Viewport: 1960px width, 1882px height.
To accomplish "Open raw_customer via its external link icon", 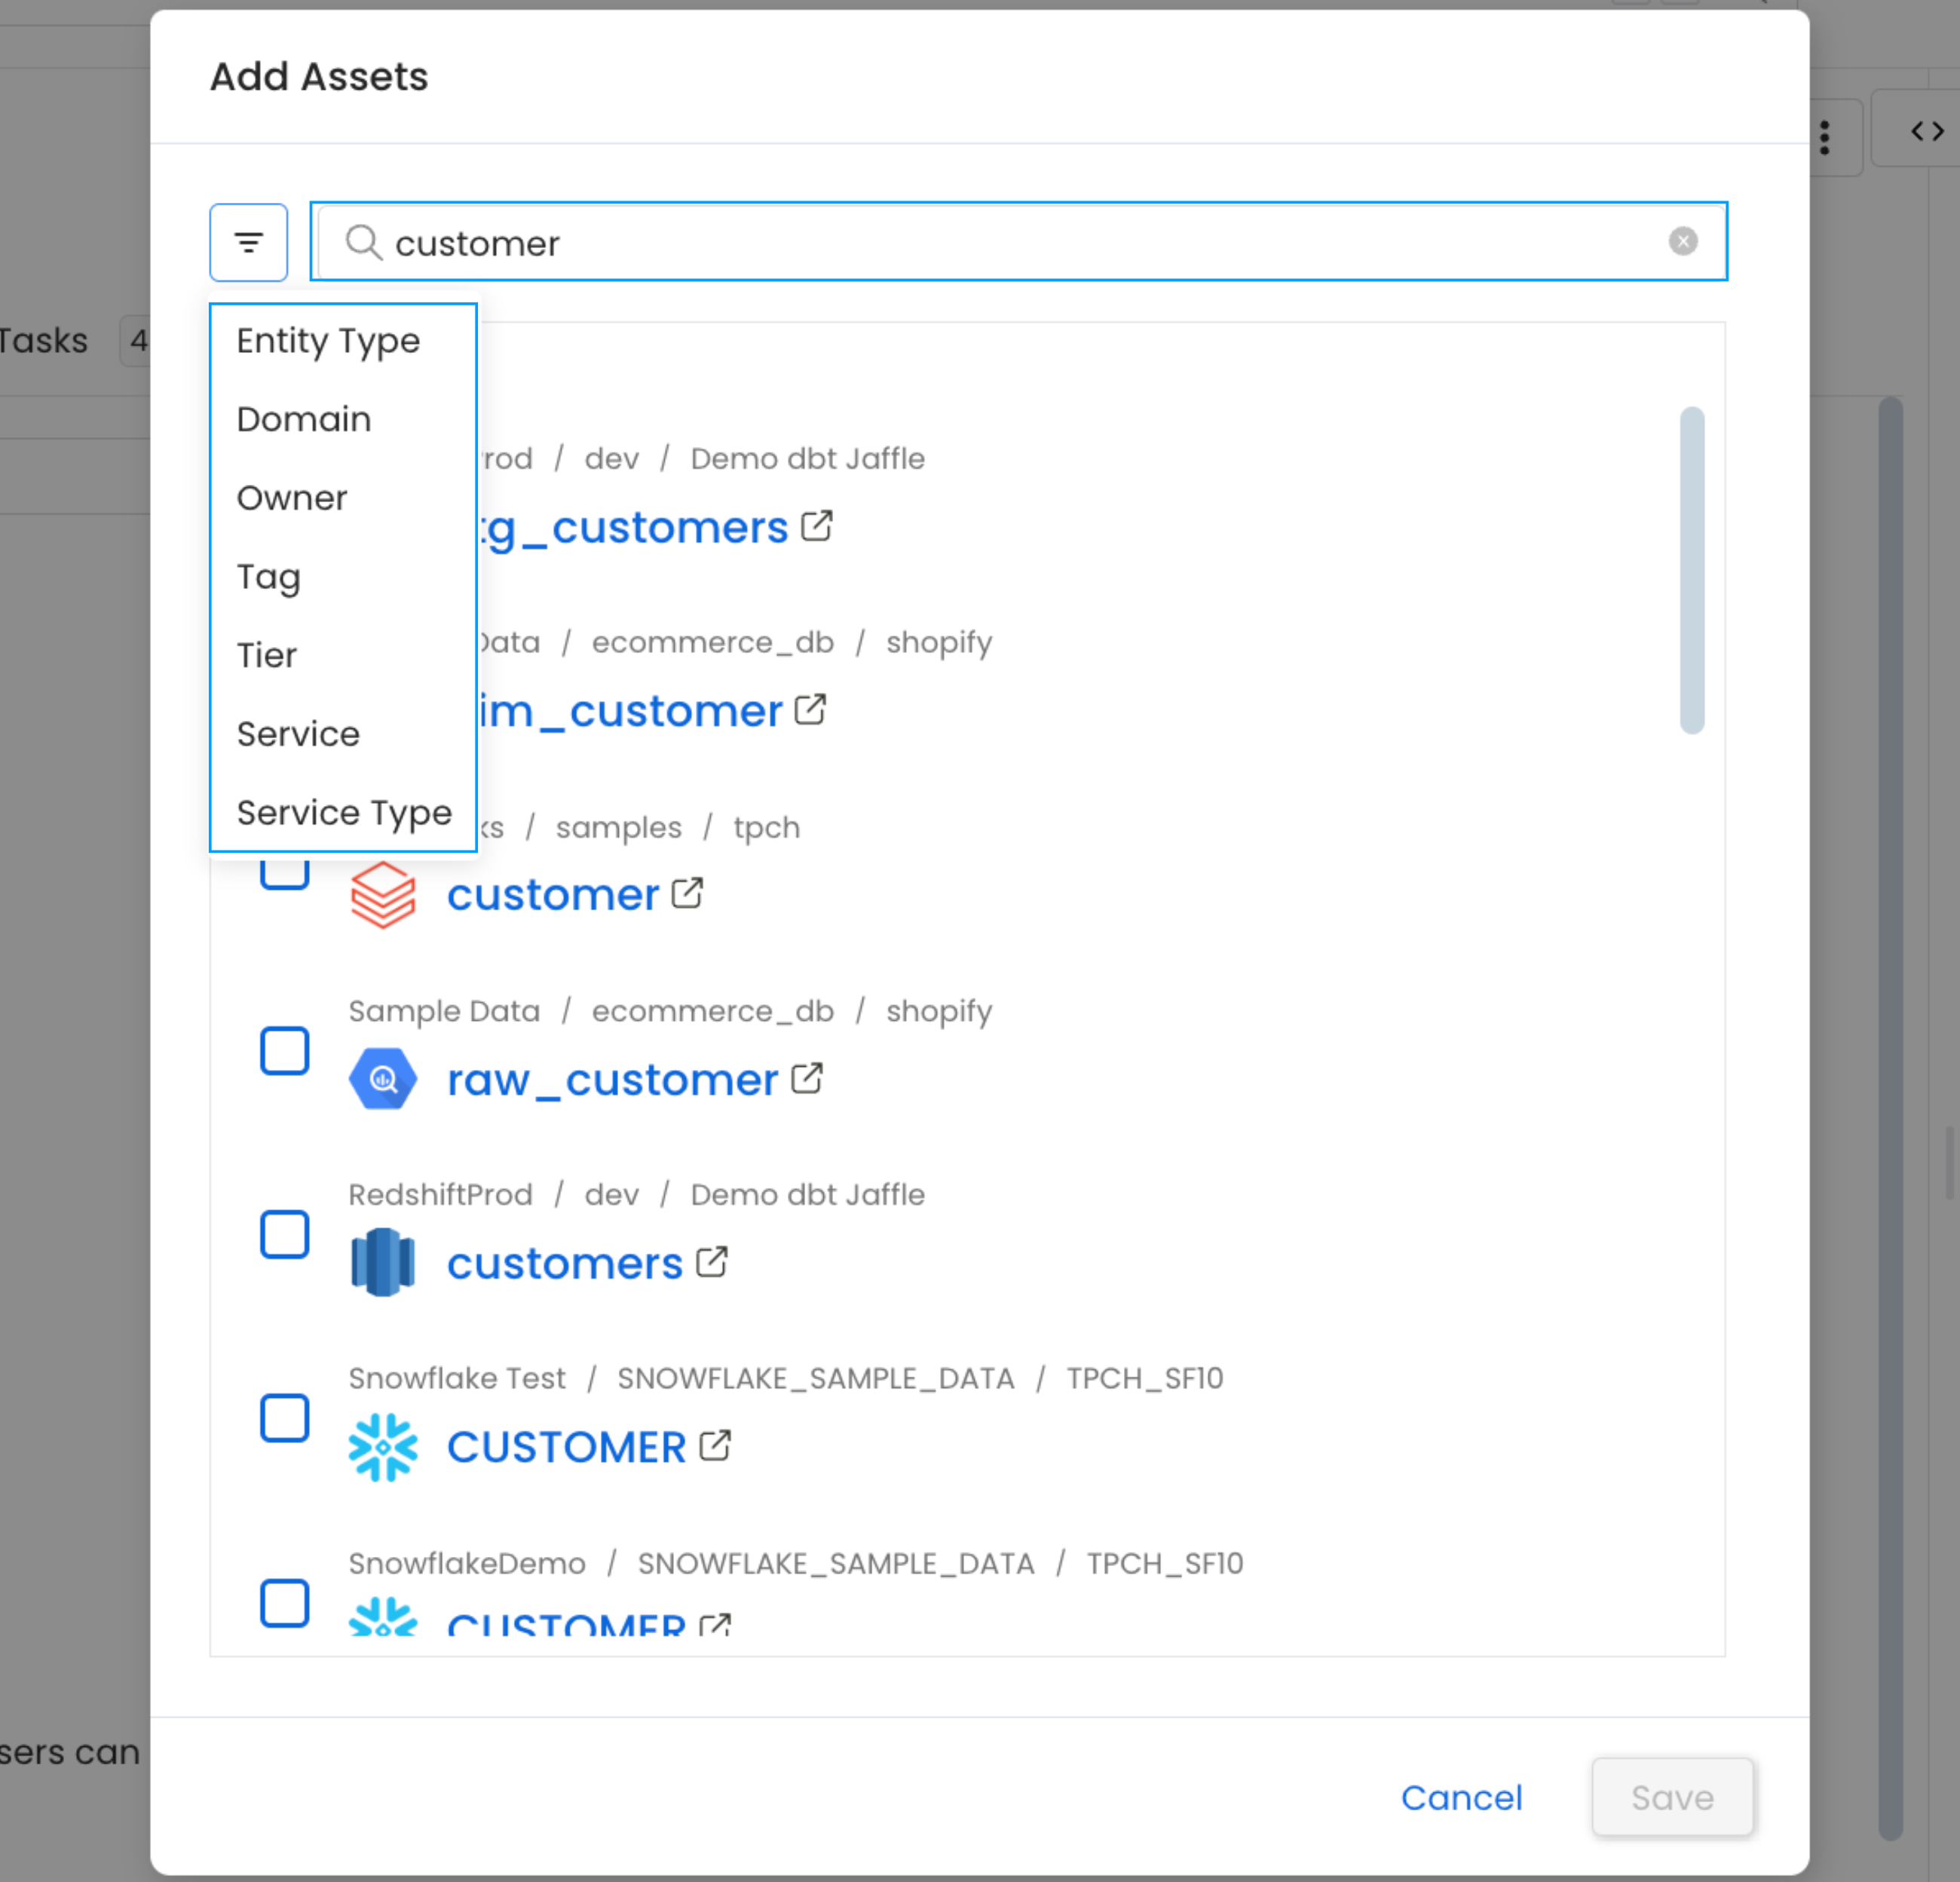I will 806,1078.
